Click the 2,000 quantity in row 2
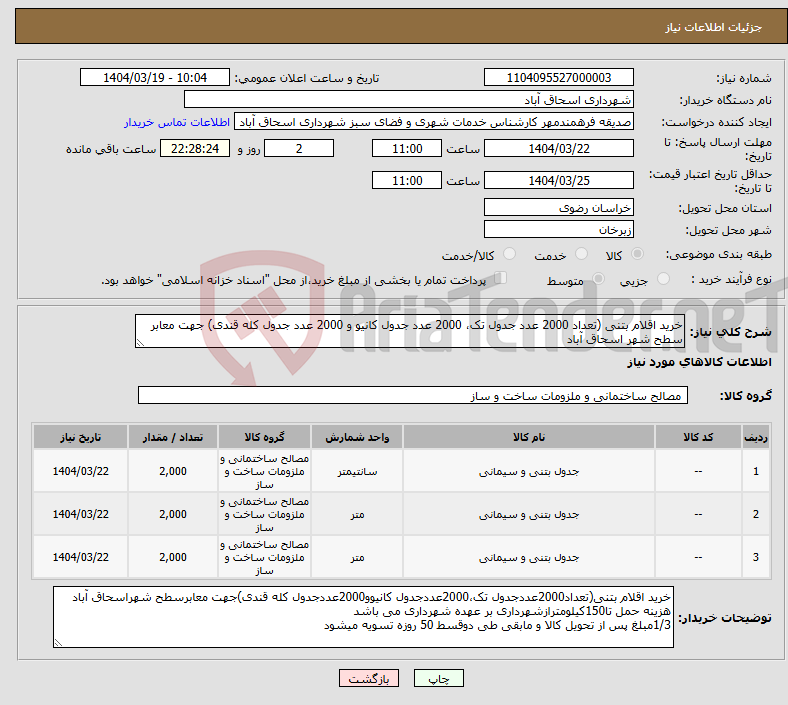Image resolution: width=788 pixels, height=705 pixels. (173, 514)
